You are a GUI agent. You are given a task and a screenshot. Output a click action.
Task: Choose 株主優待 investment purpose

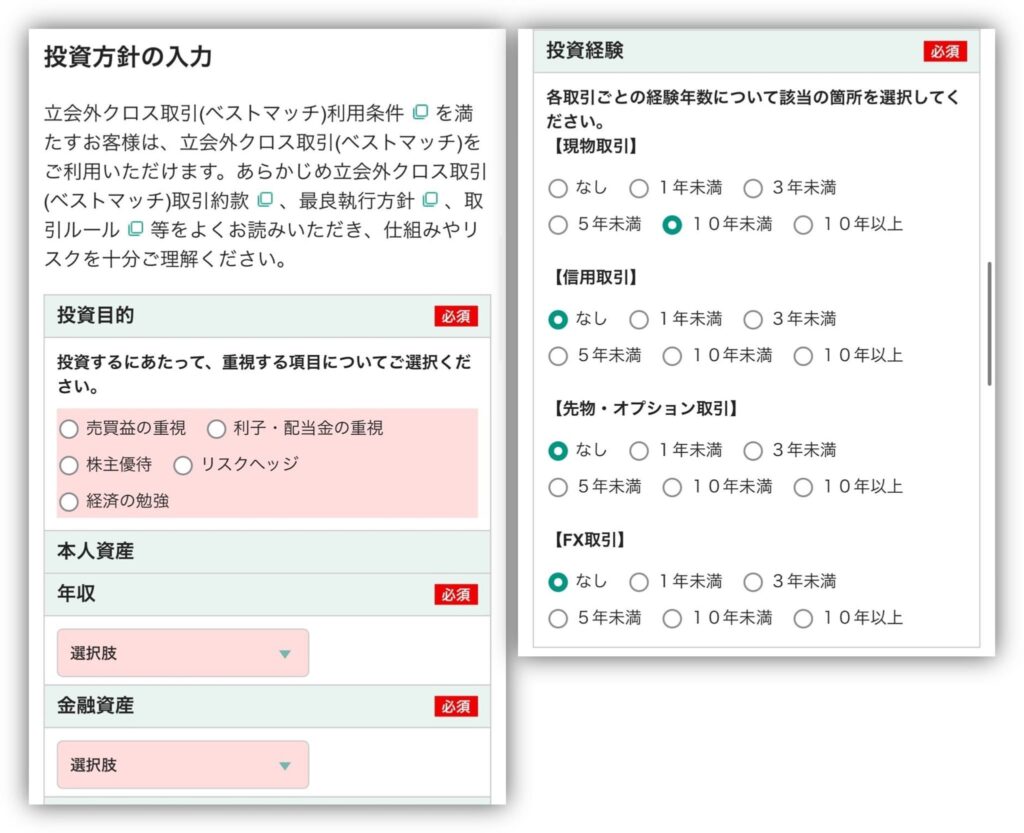pos(69,465)
